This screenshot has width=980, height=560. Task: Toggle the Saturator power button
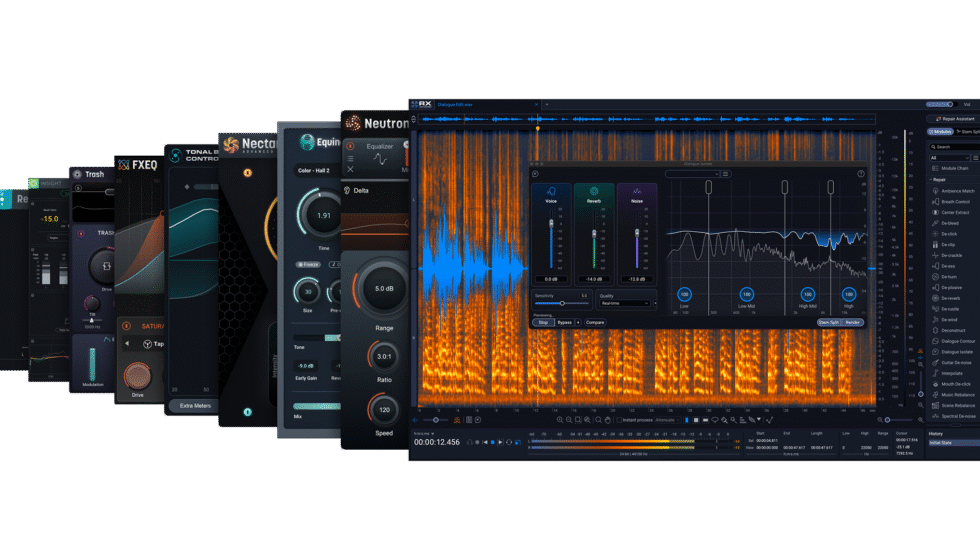point(126,326)
